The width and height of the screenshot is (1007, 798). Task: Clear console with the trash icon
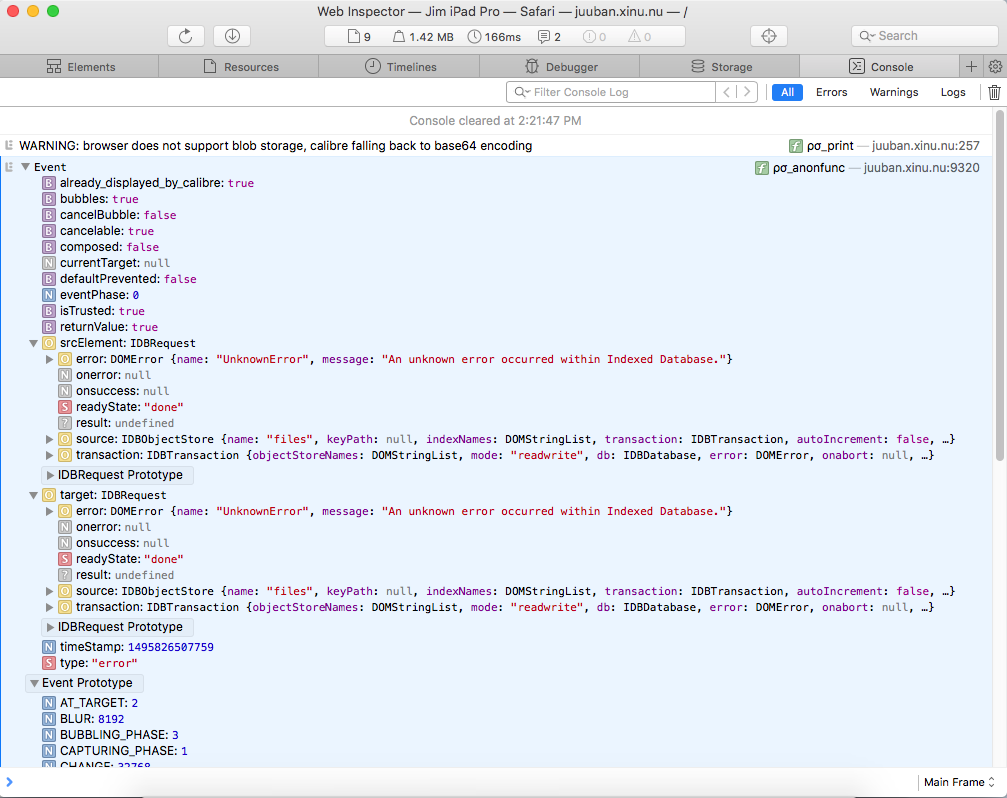coord(993,92)
